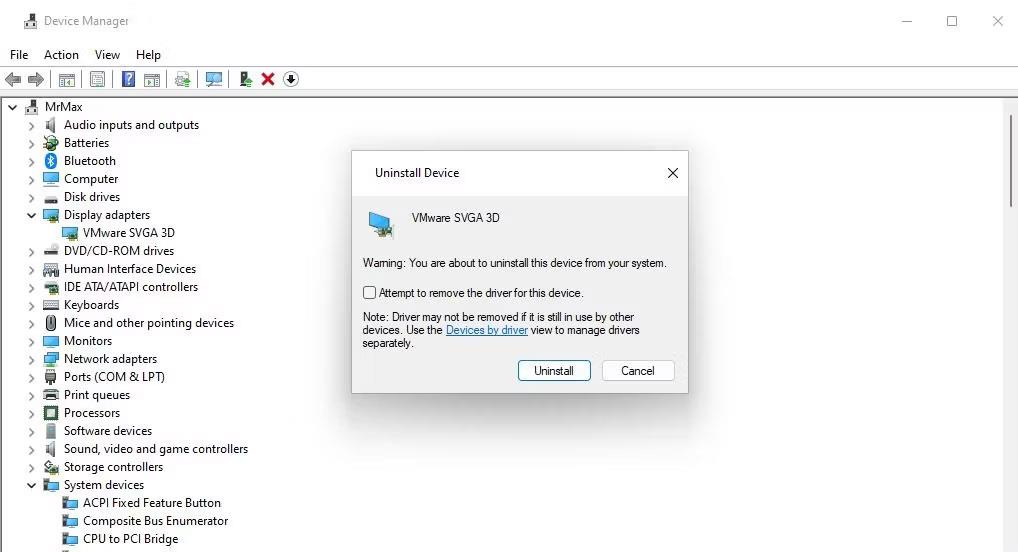Select ACPI Fixed Feature Button item
The height and width of the screenshot is (552, 1018).
(151, 503)
